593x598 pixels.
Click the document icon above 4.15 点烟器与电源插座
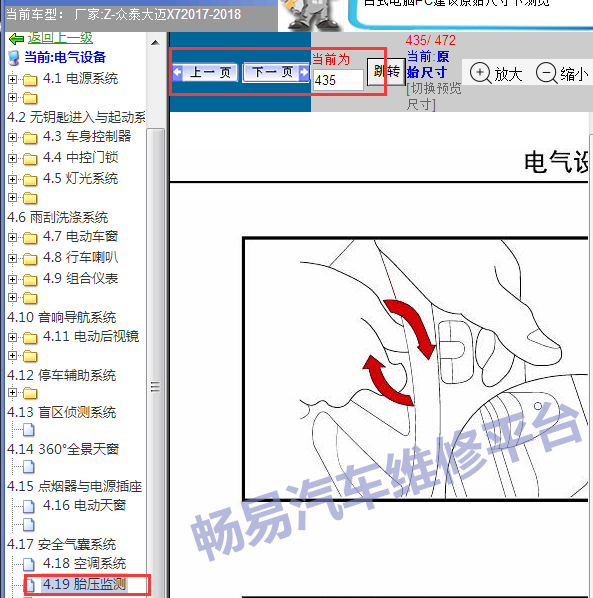[x=29, y=467]
